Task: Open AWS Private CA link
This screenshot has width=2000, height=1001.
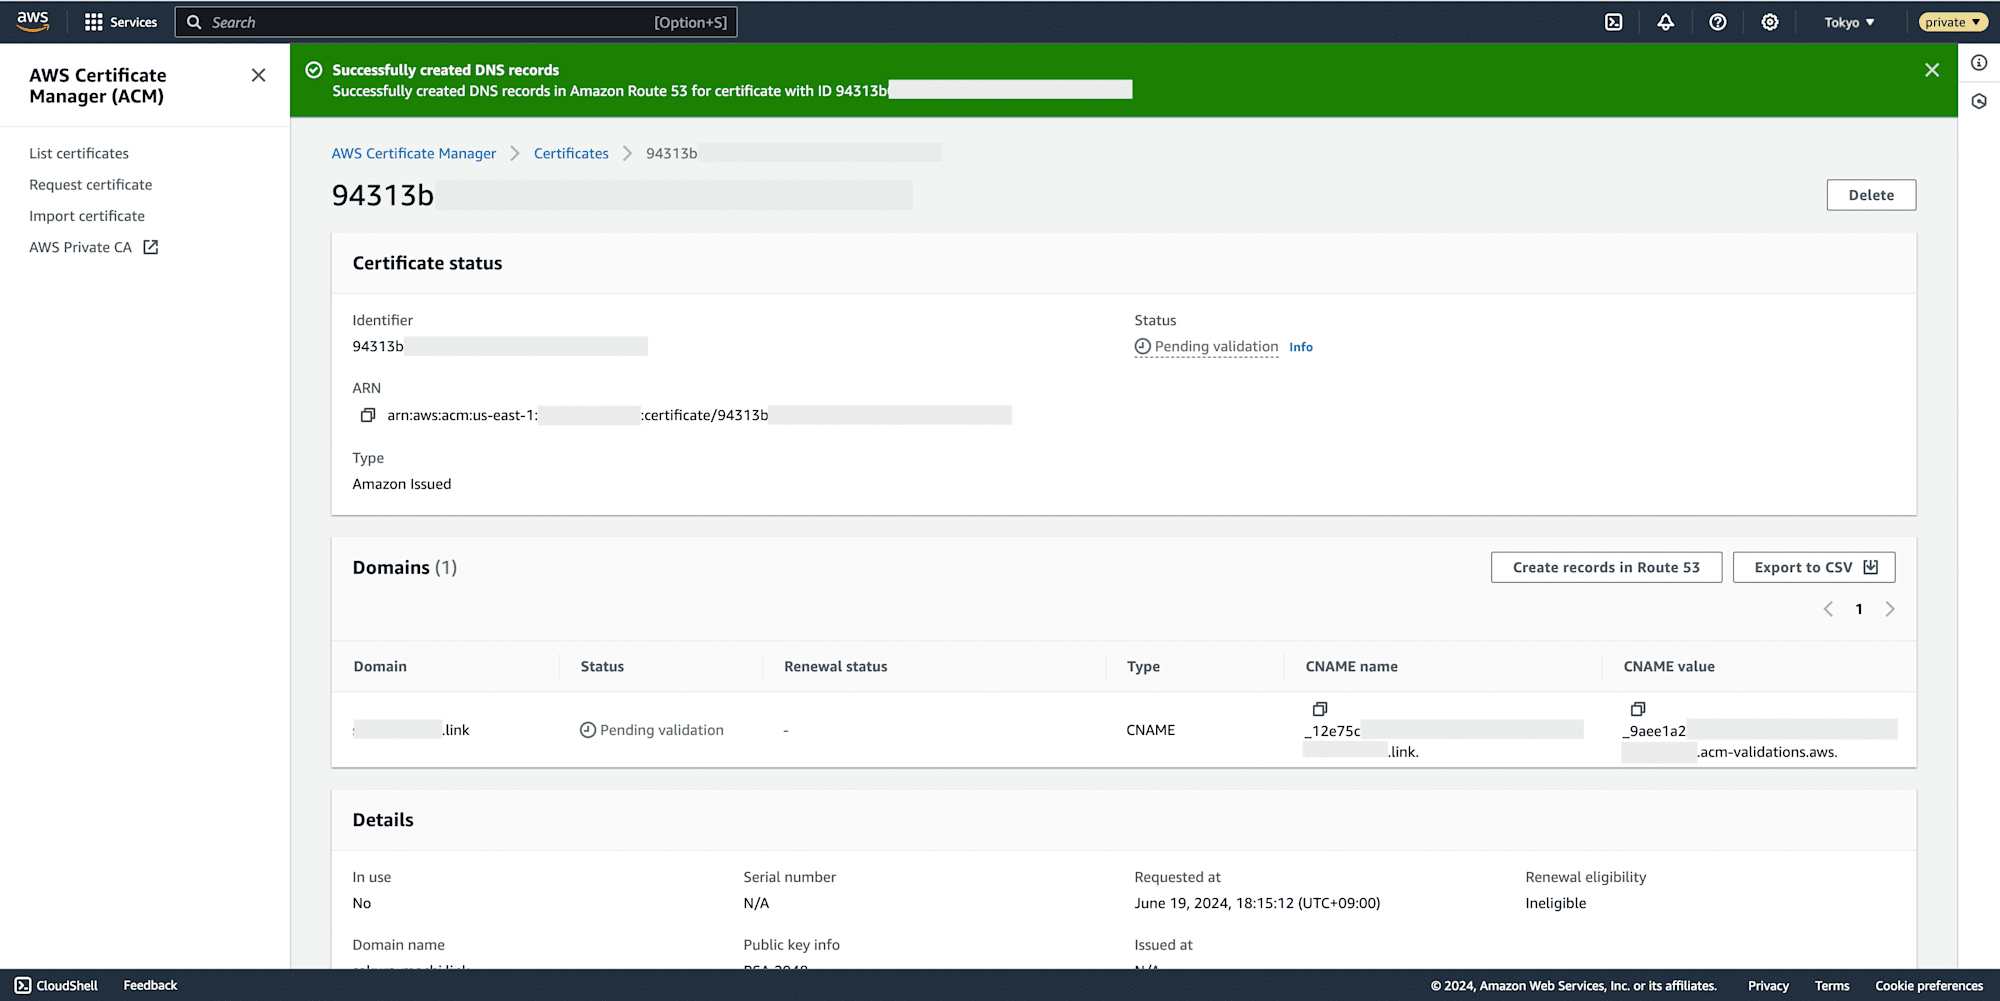Action: point(81,247)
